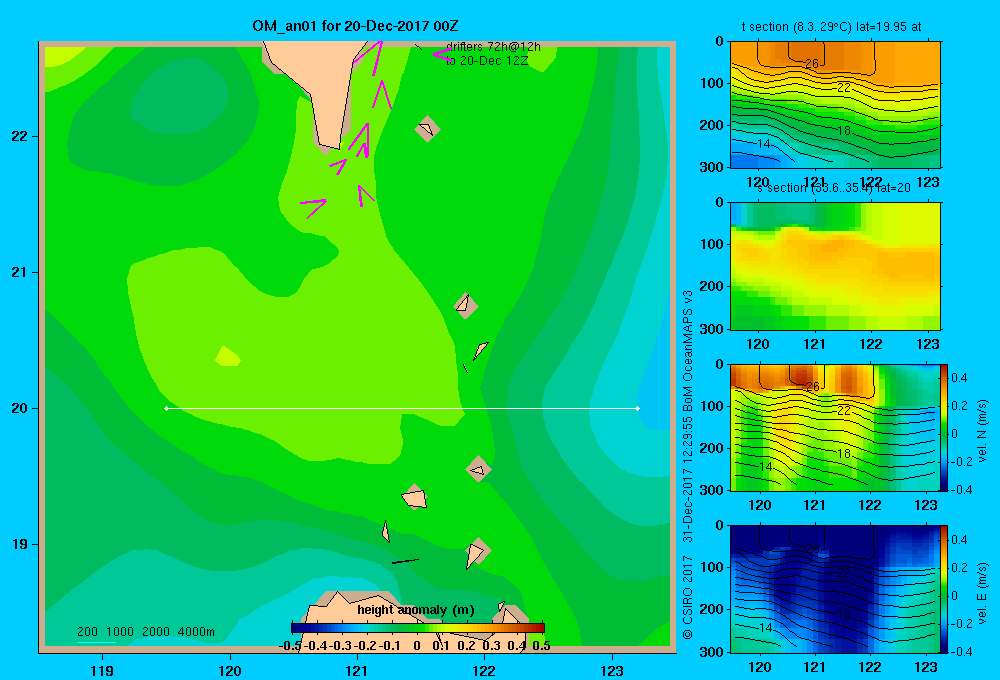The height and width of the screenshot is (680, 1000).
Task: Click the 22 contour label in vel. N section
Action: [843, 411]
